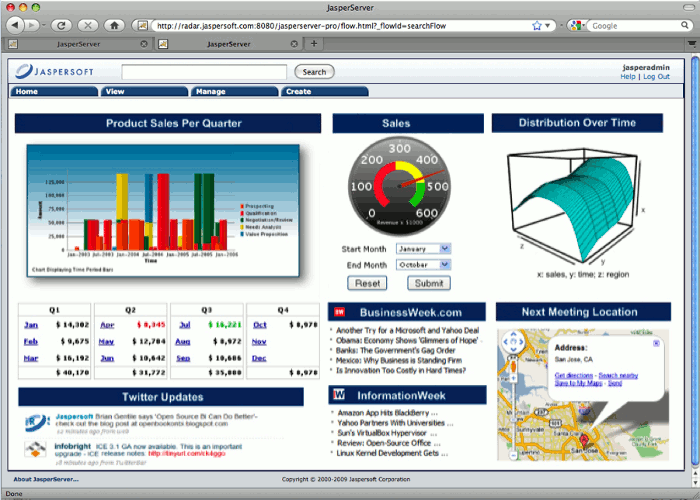Click the Dec month link

click(259, 358)
